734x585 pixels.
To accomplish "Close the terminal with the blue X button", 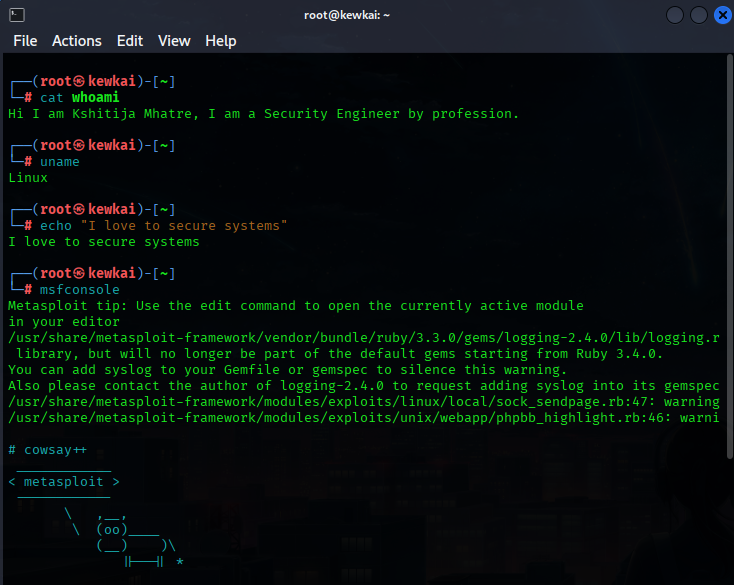I will [x=723, y=15].
